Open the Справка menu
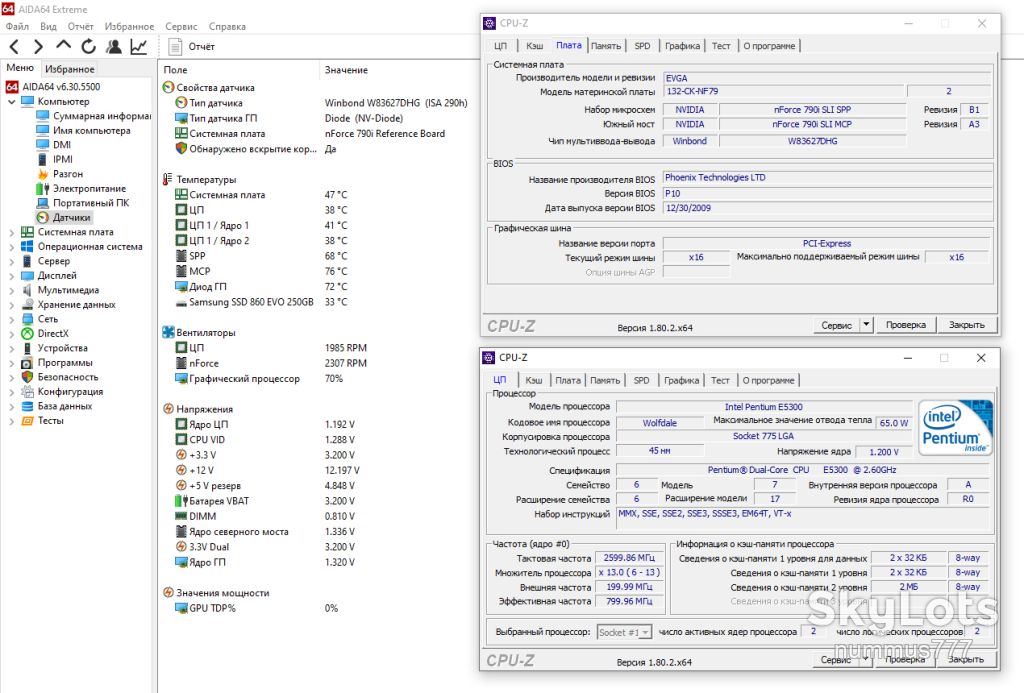This screenshot has width=1024, height=693. [227, 26]
